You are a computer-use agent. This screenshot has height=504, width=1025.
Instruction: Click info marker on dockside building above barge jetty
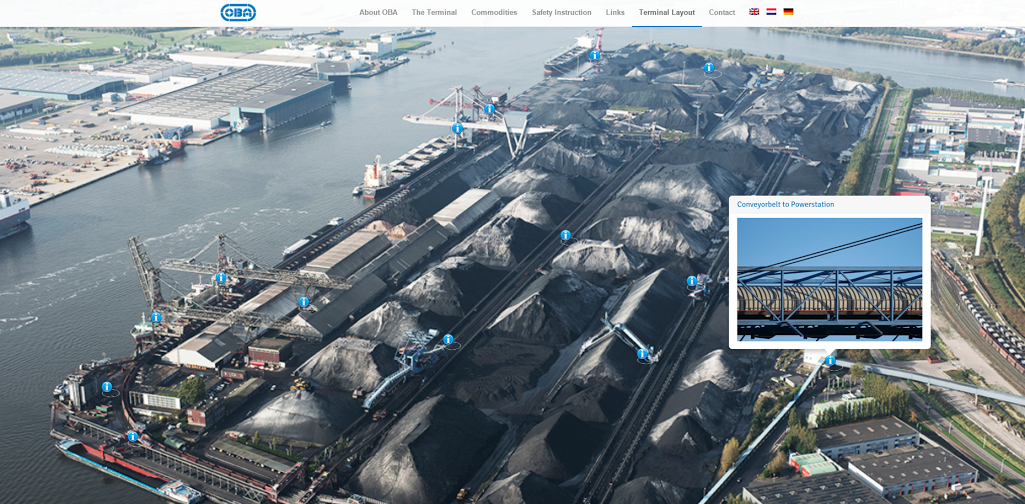pos(107,387)
